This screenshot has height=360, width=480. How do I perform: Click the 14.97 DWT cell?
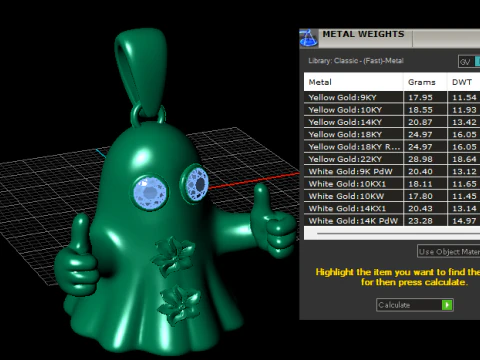tap(464, 221)
